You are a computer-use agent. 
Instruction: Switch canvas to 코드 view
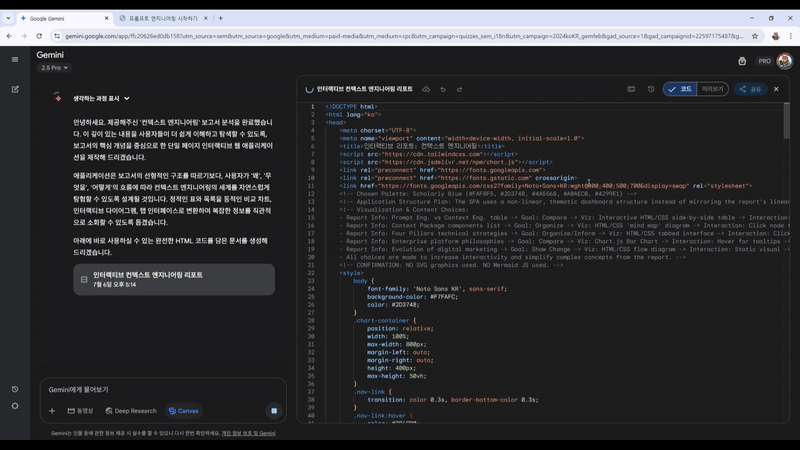(x=681, y=89)
